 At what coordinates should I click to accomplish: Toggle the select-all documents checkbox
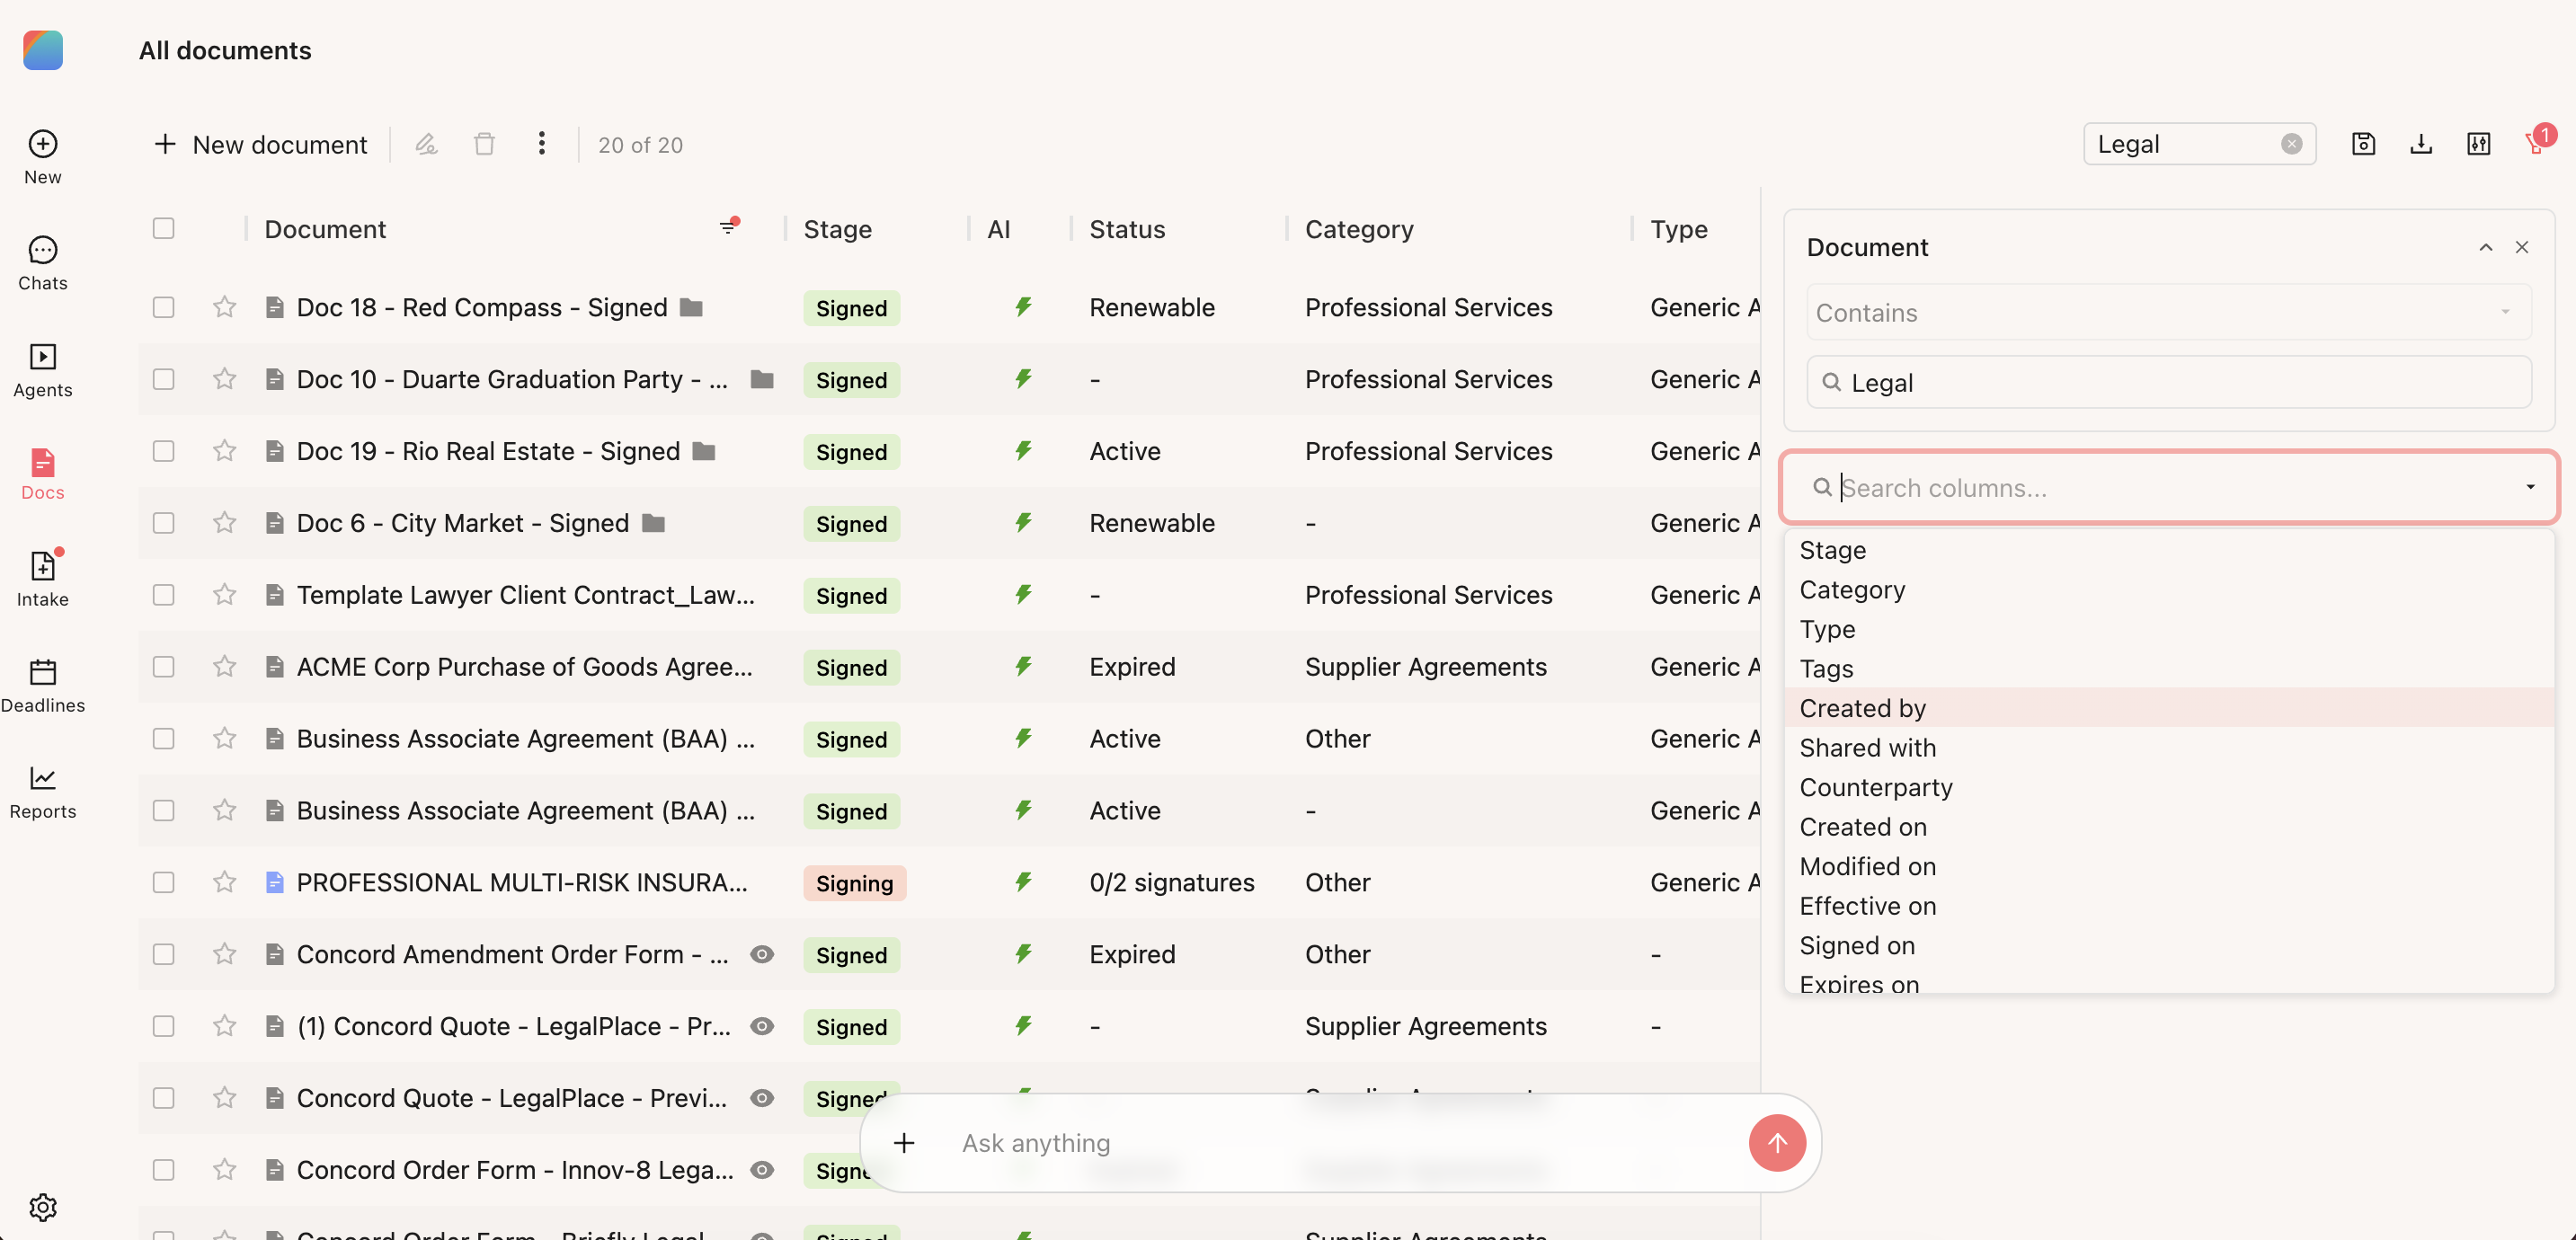pyautogui.click(x=163, y=228)
